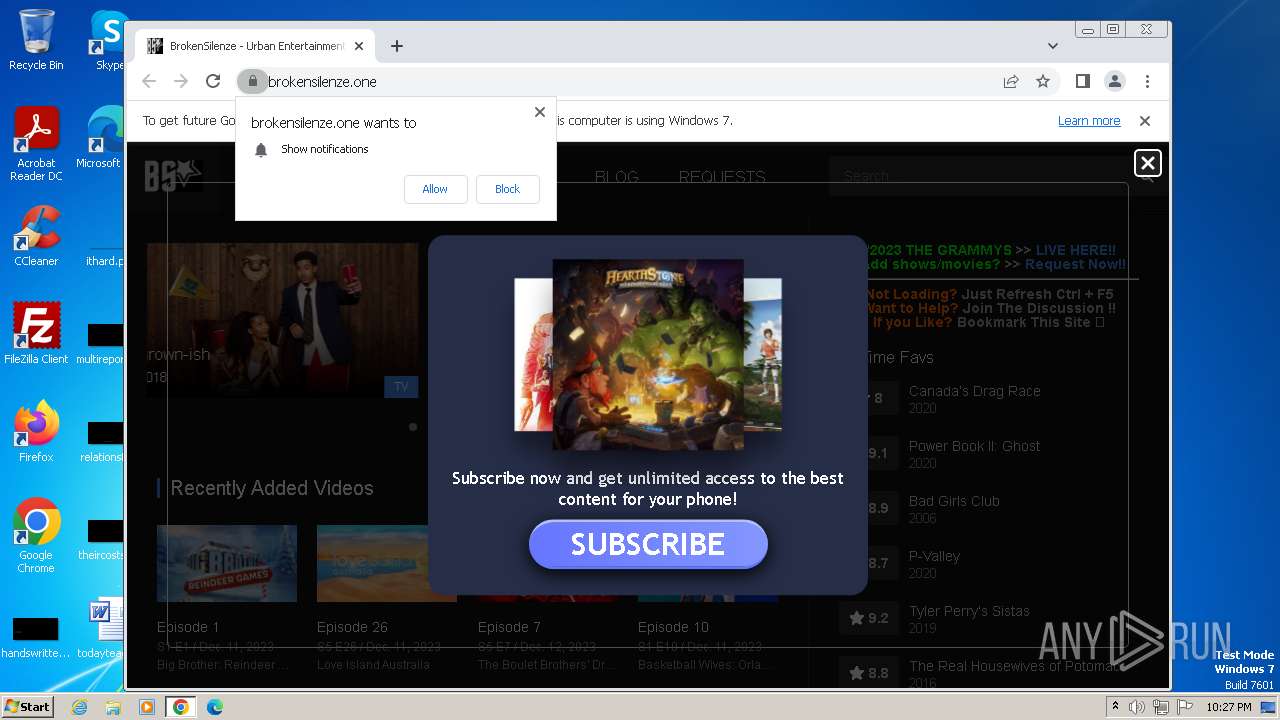Image resolution: width=1280 pixels, height=720 pixels.
Task: Click the Hearthstone game image
Action: click(x=648, y=355)
